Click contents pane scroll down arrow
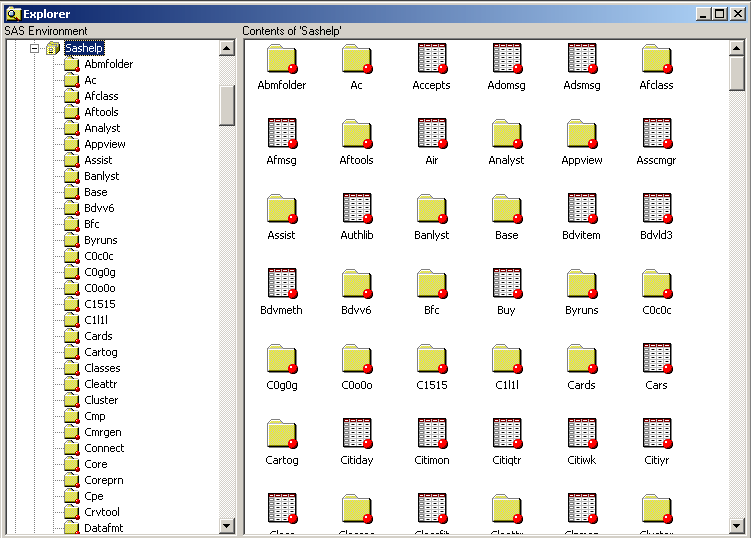 pos(737,526)
